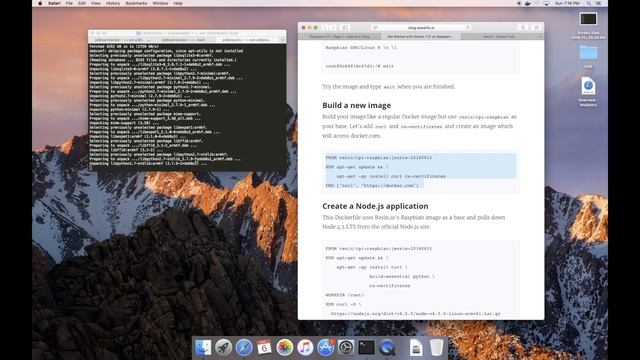Open Launchpad rocket icon in Dock

click(x=223, y=347)
